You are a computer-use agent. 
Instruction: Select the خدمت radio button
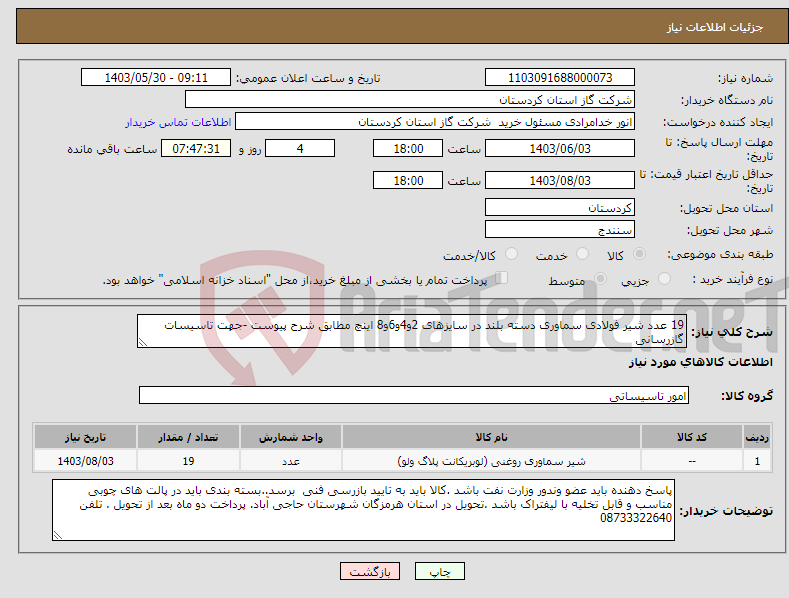(x=582, y=254)
